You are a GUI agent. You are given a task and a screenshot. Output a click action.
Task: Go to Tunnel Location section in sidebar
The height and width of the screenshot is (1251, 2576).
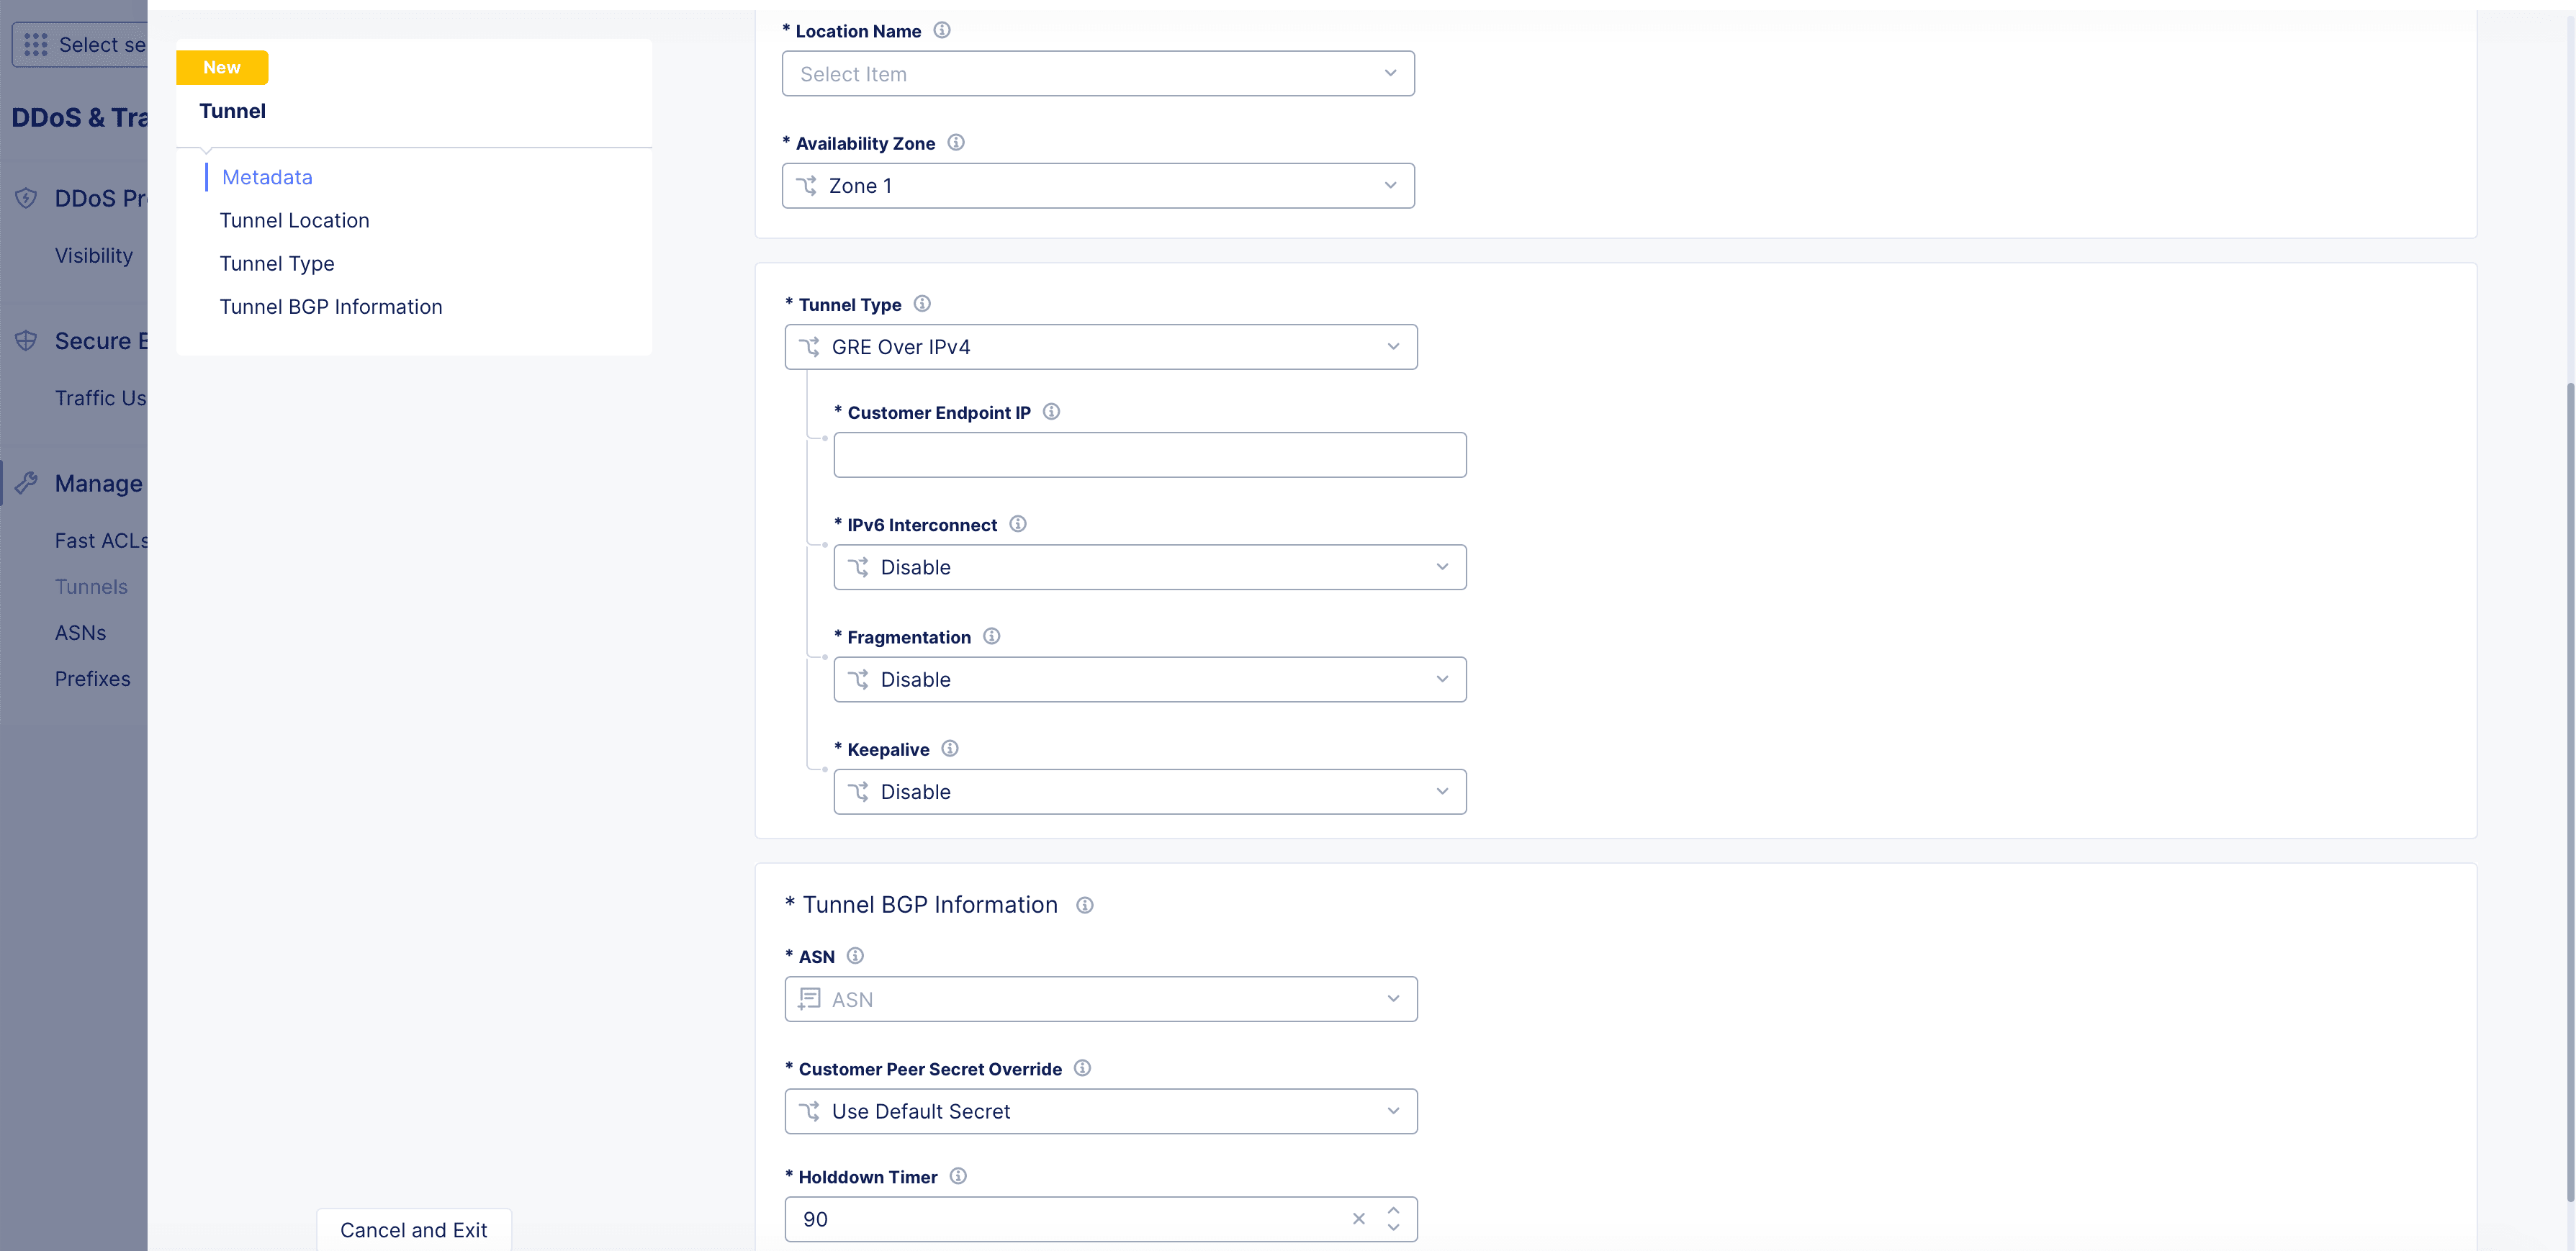[x=294, y=220]
